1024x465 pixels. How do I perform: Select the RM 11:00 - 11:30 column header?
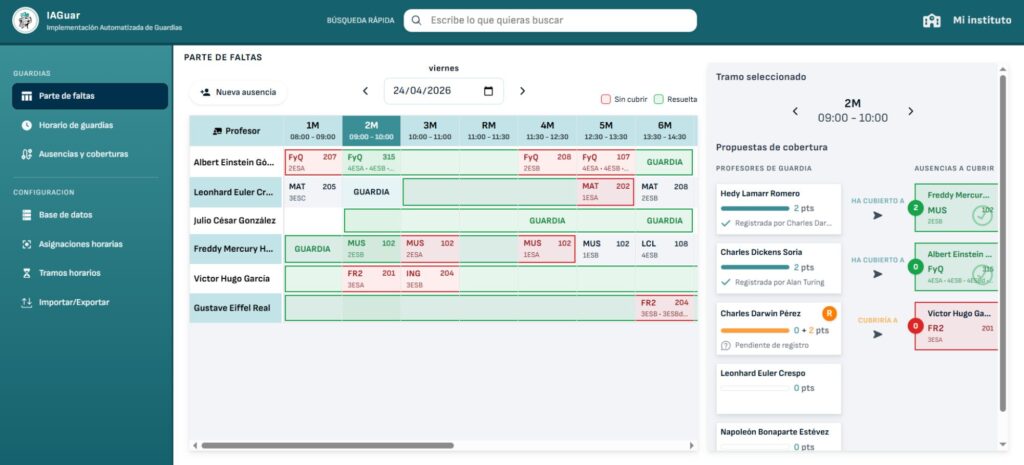point(488,131)
